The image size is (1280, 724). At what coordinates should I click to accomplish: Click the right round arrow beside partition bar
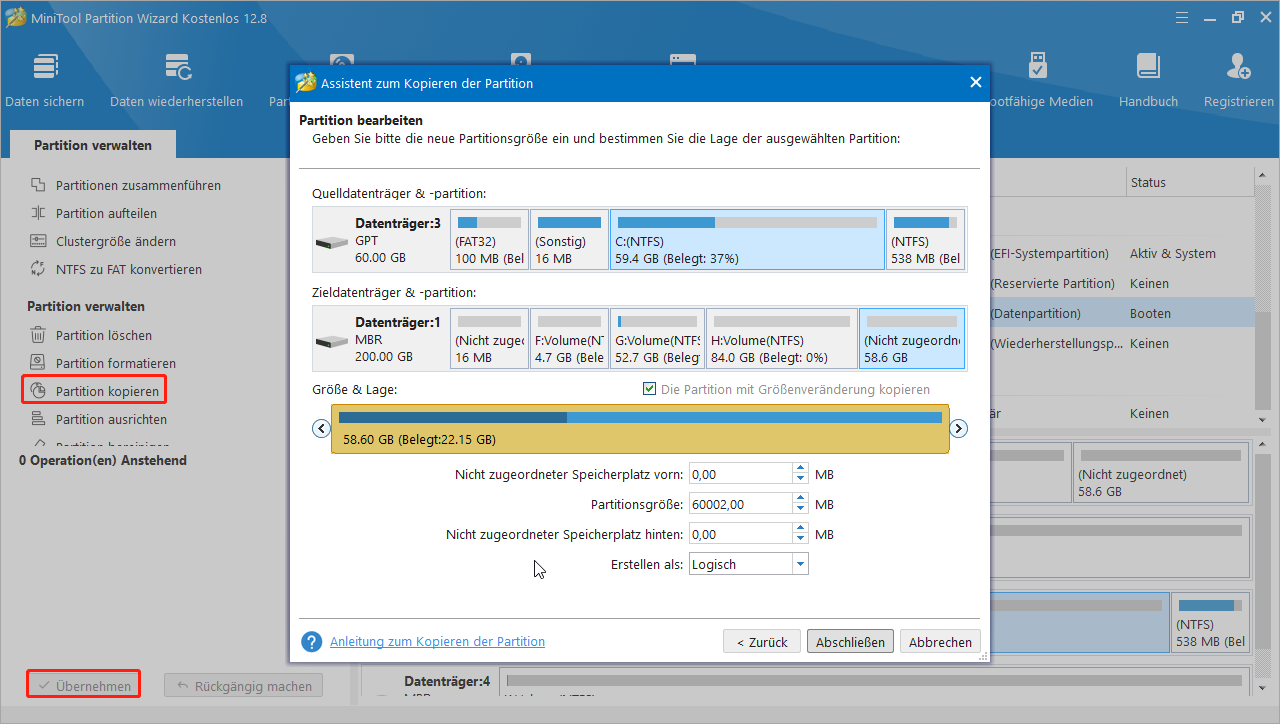[x=958, y=428]
